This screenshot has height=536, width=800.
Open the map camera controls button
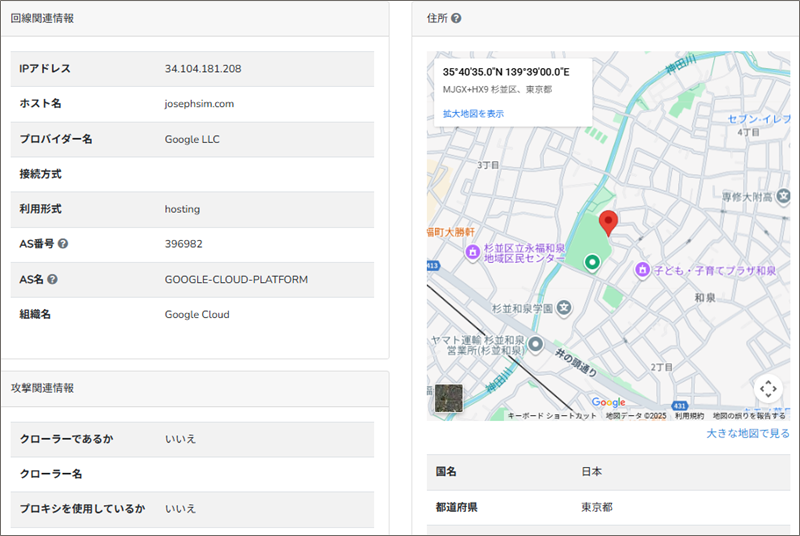767,388
